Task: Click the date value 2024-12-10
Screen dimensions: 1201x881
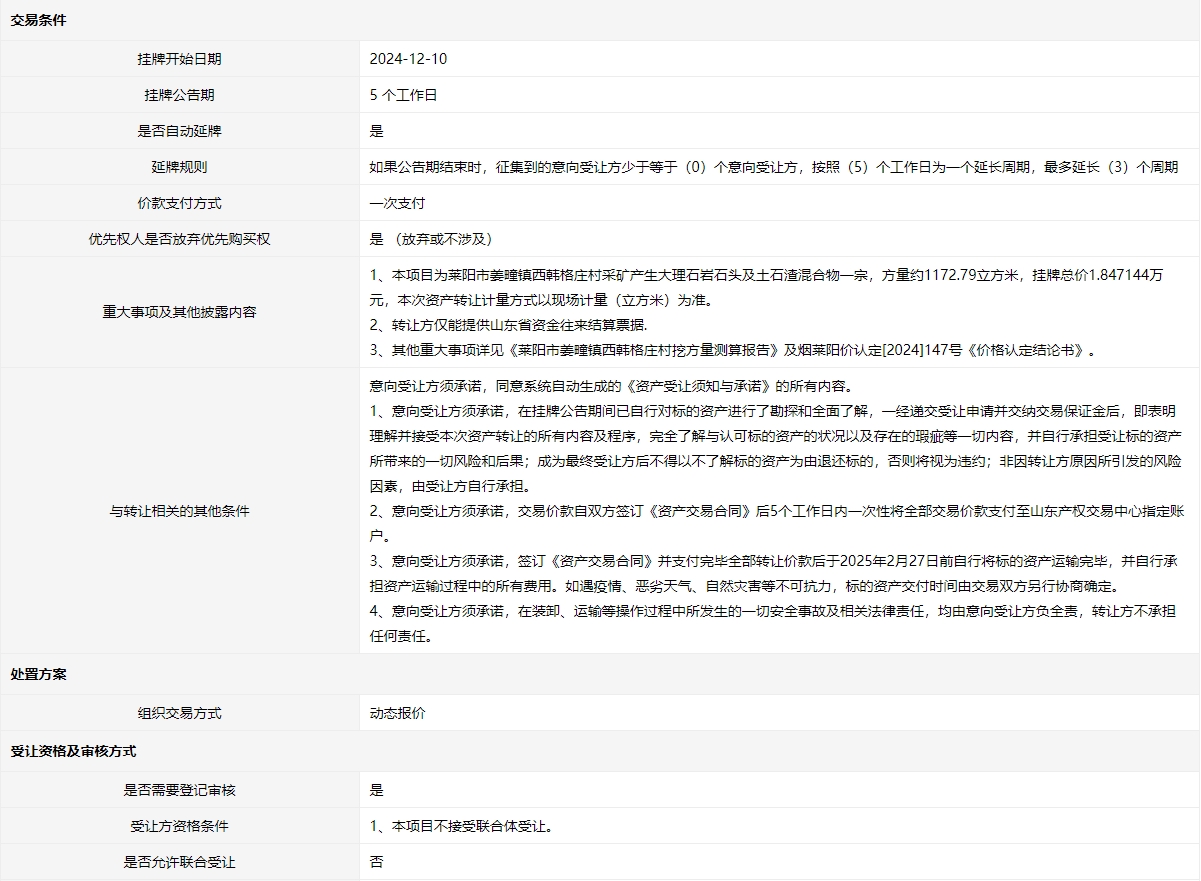Action: point(408,59)
